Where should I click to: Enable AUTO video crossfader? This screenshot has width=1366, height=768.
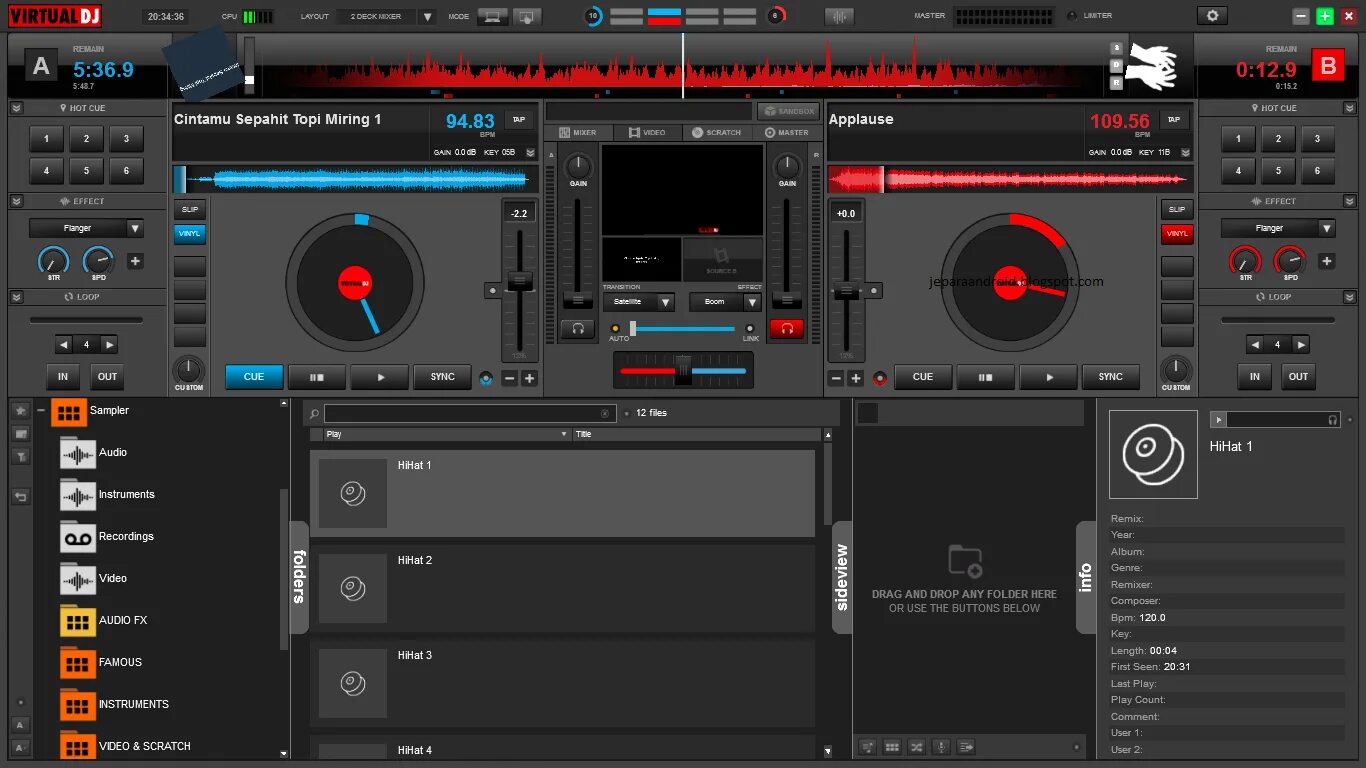(x=615, y=328)
